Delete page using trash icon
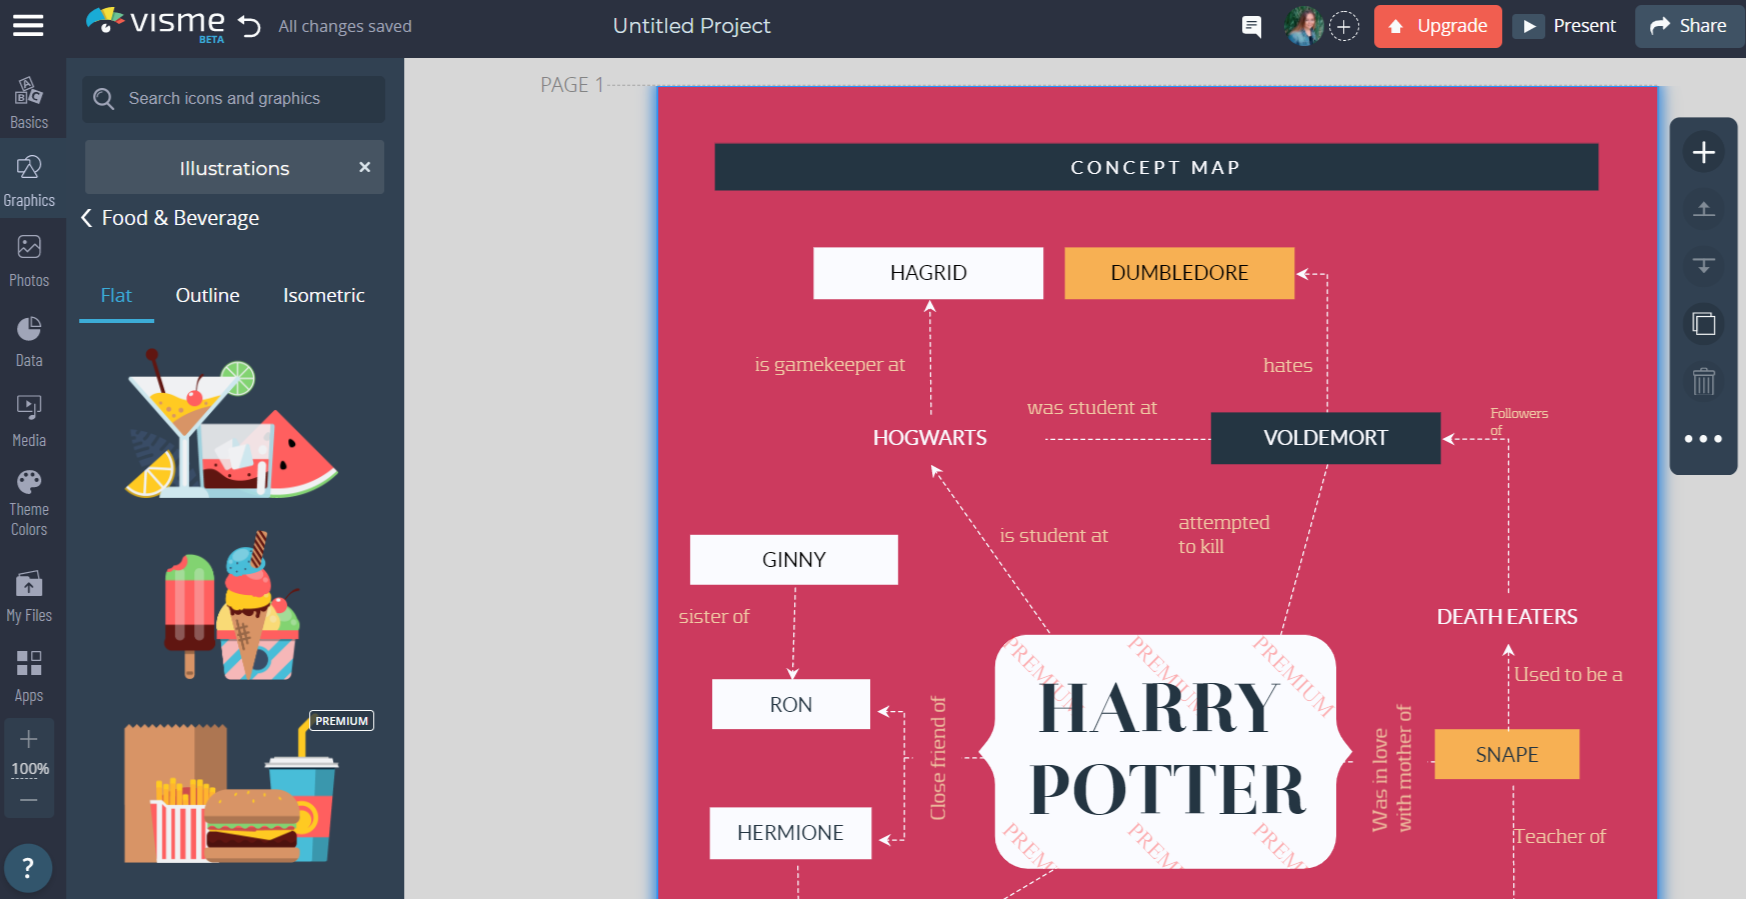 pyautogui.click(x=1704, y=381)
